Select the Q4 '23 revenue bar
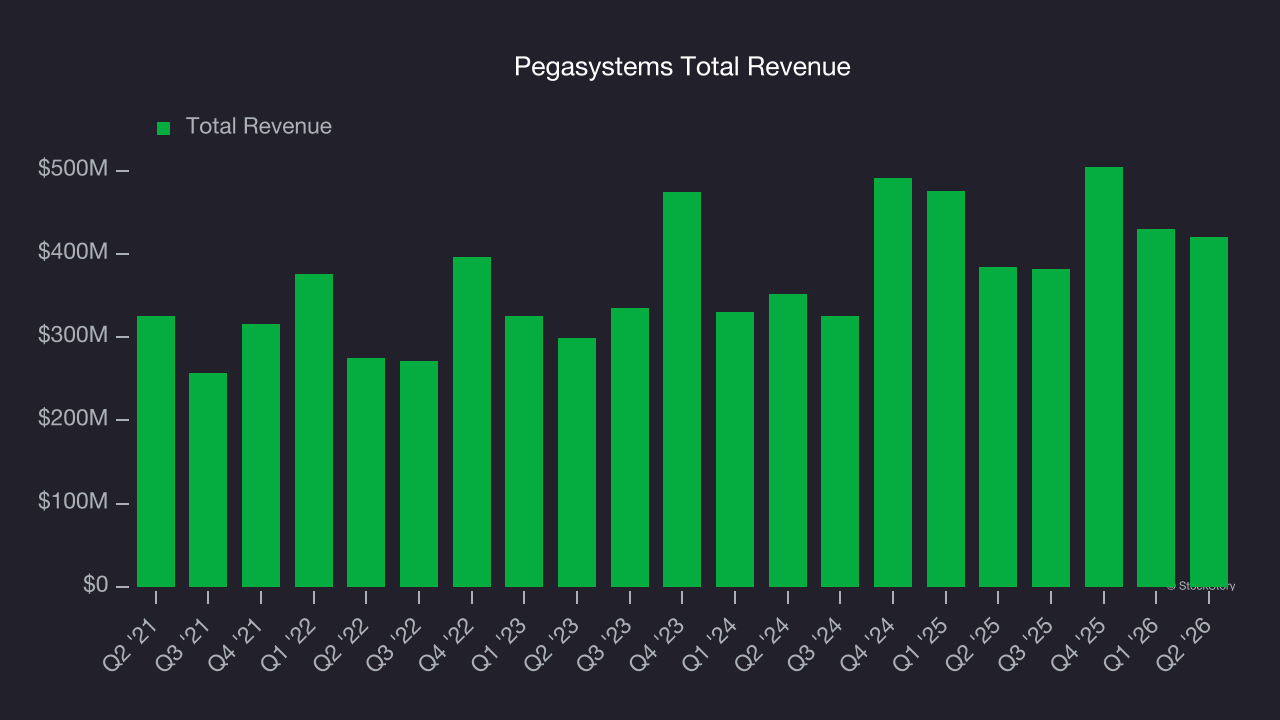The height and width of the screenshot is (720, 1280). click(682, 389)
